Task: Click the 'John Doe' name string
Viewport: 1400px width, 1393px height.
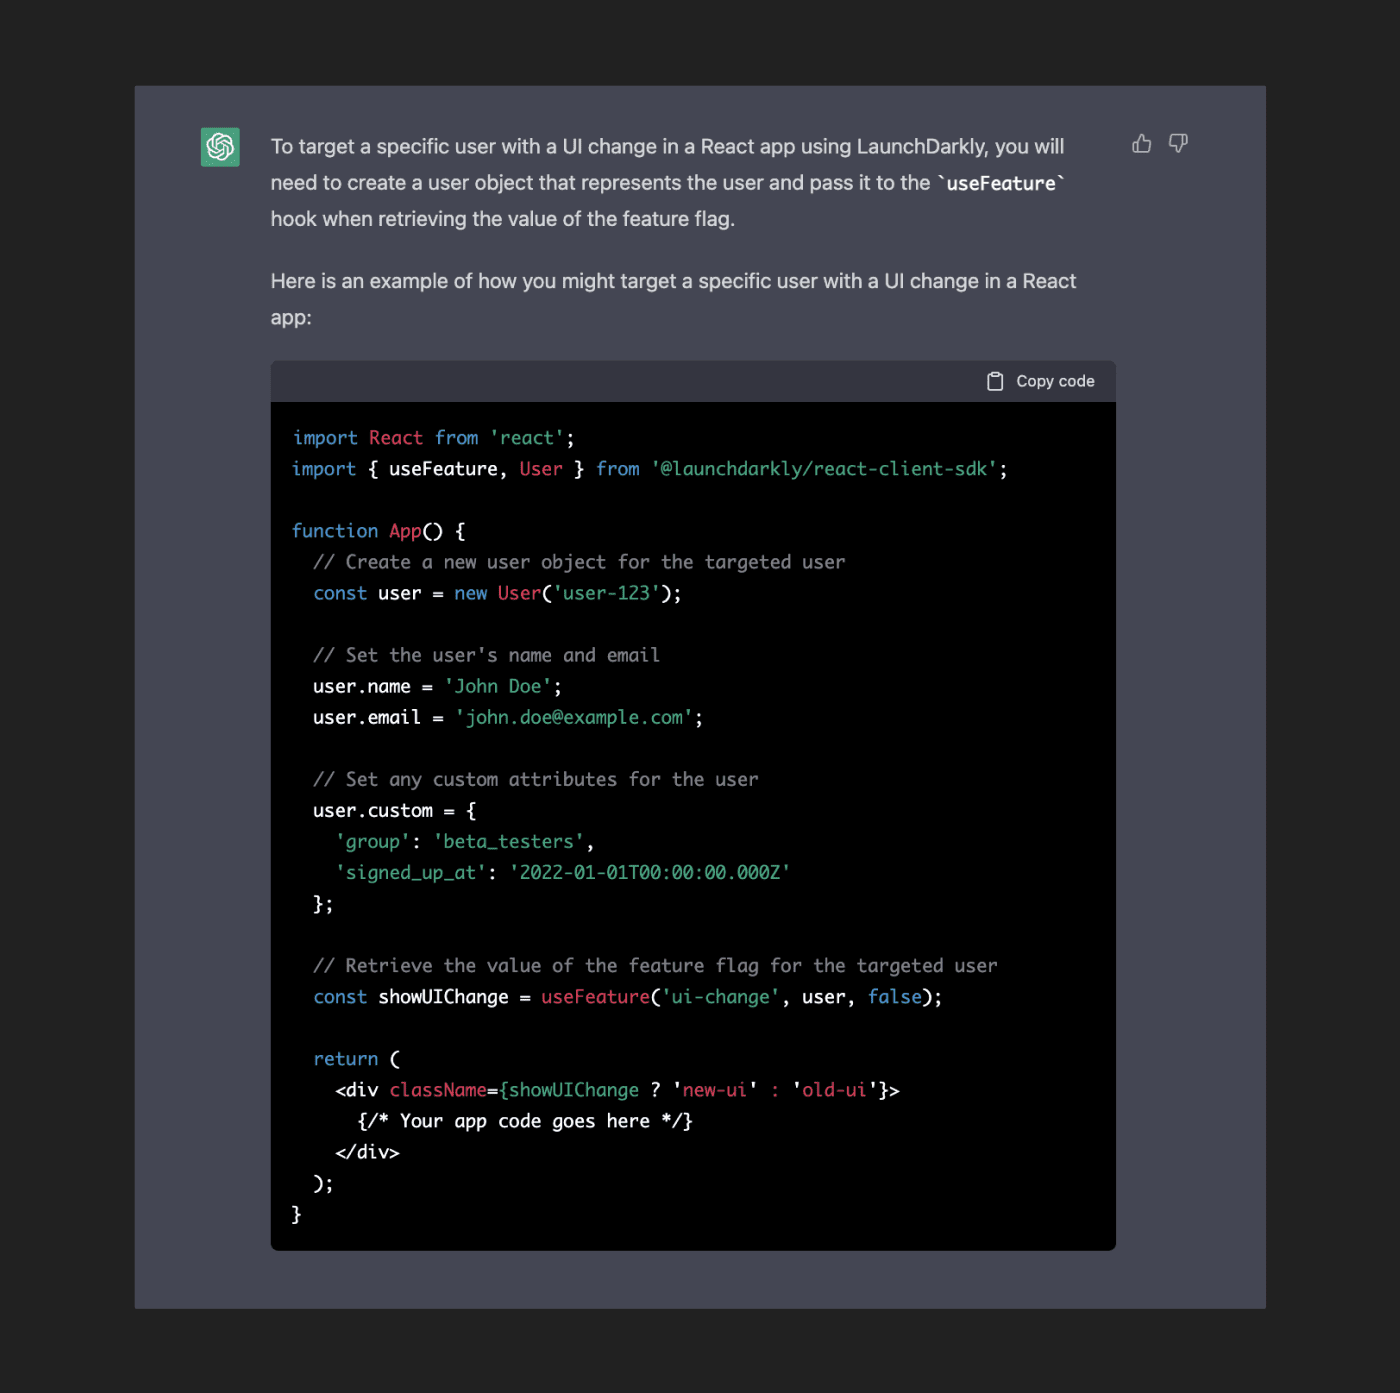Action: (498, 686)
